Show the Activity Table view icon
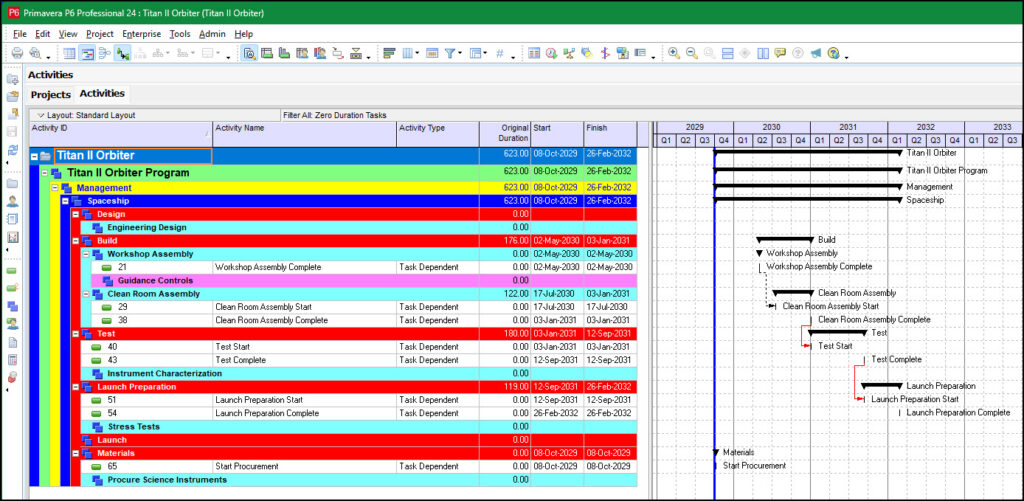1024x501 pixels. (69, 54)
